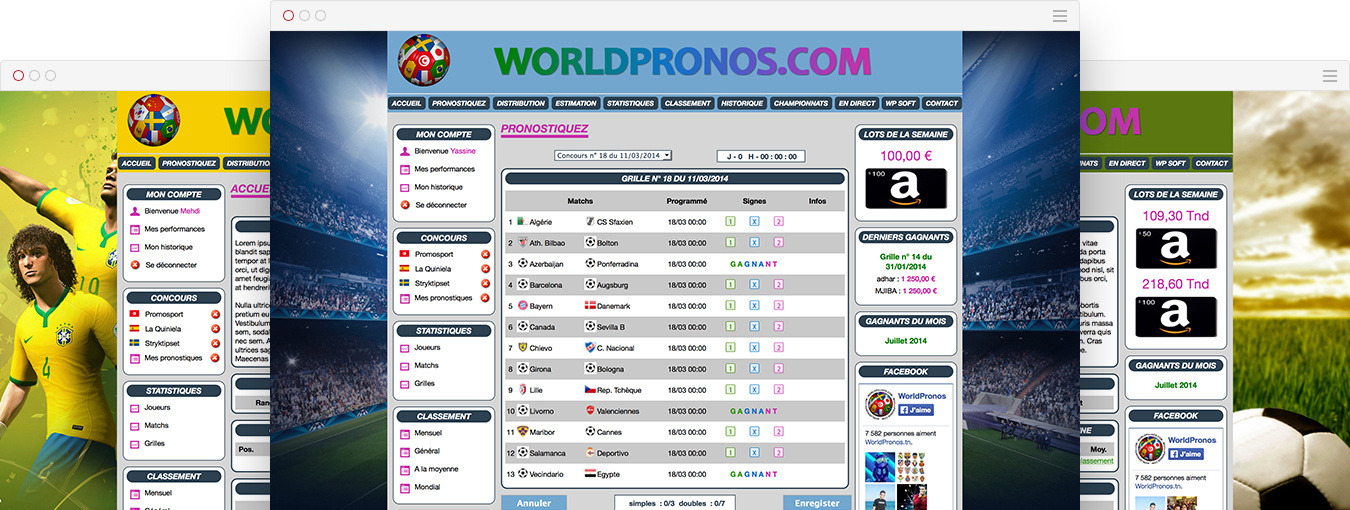Remove Promosport with its red X icon, front window
The width and height of the screenshot is (1350, 510).
(x=485, y=255)
